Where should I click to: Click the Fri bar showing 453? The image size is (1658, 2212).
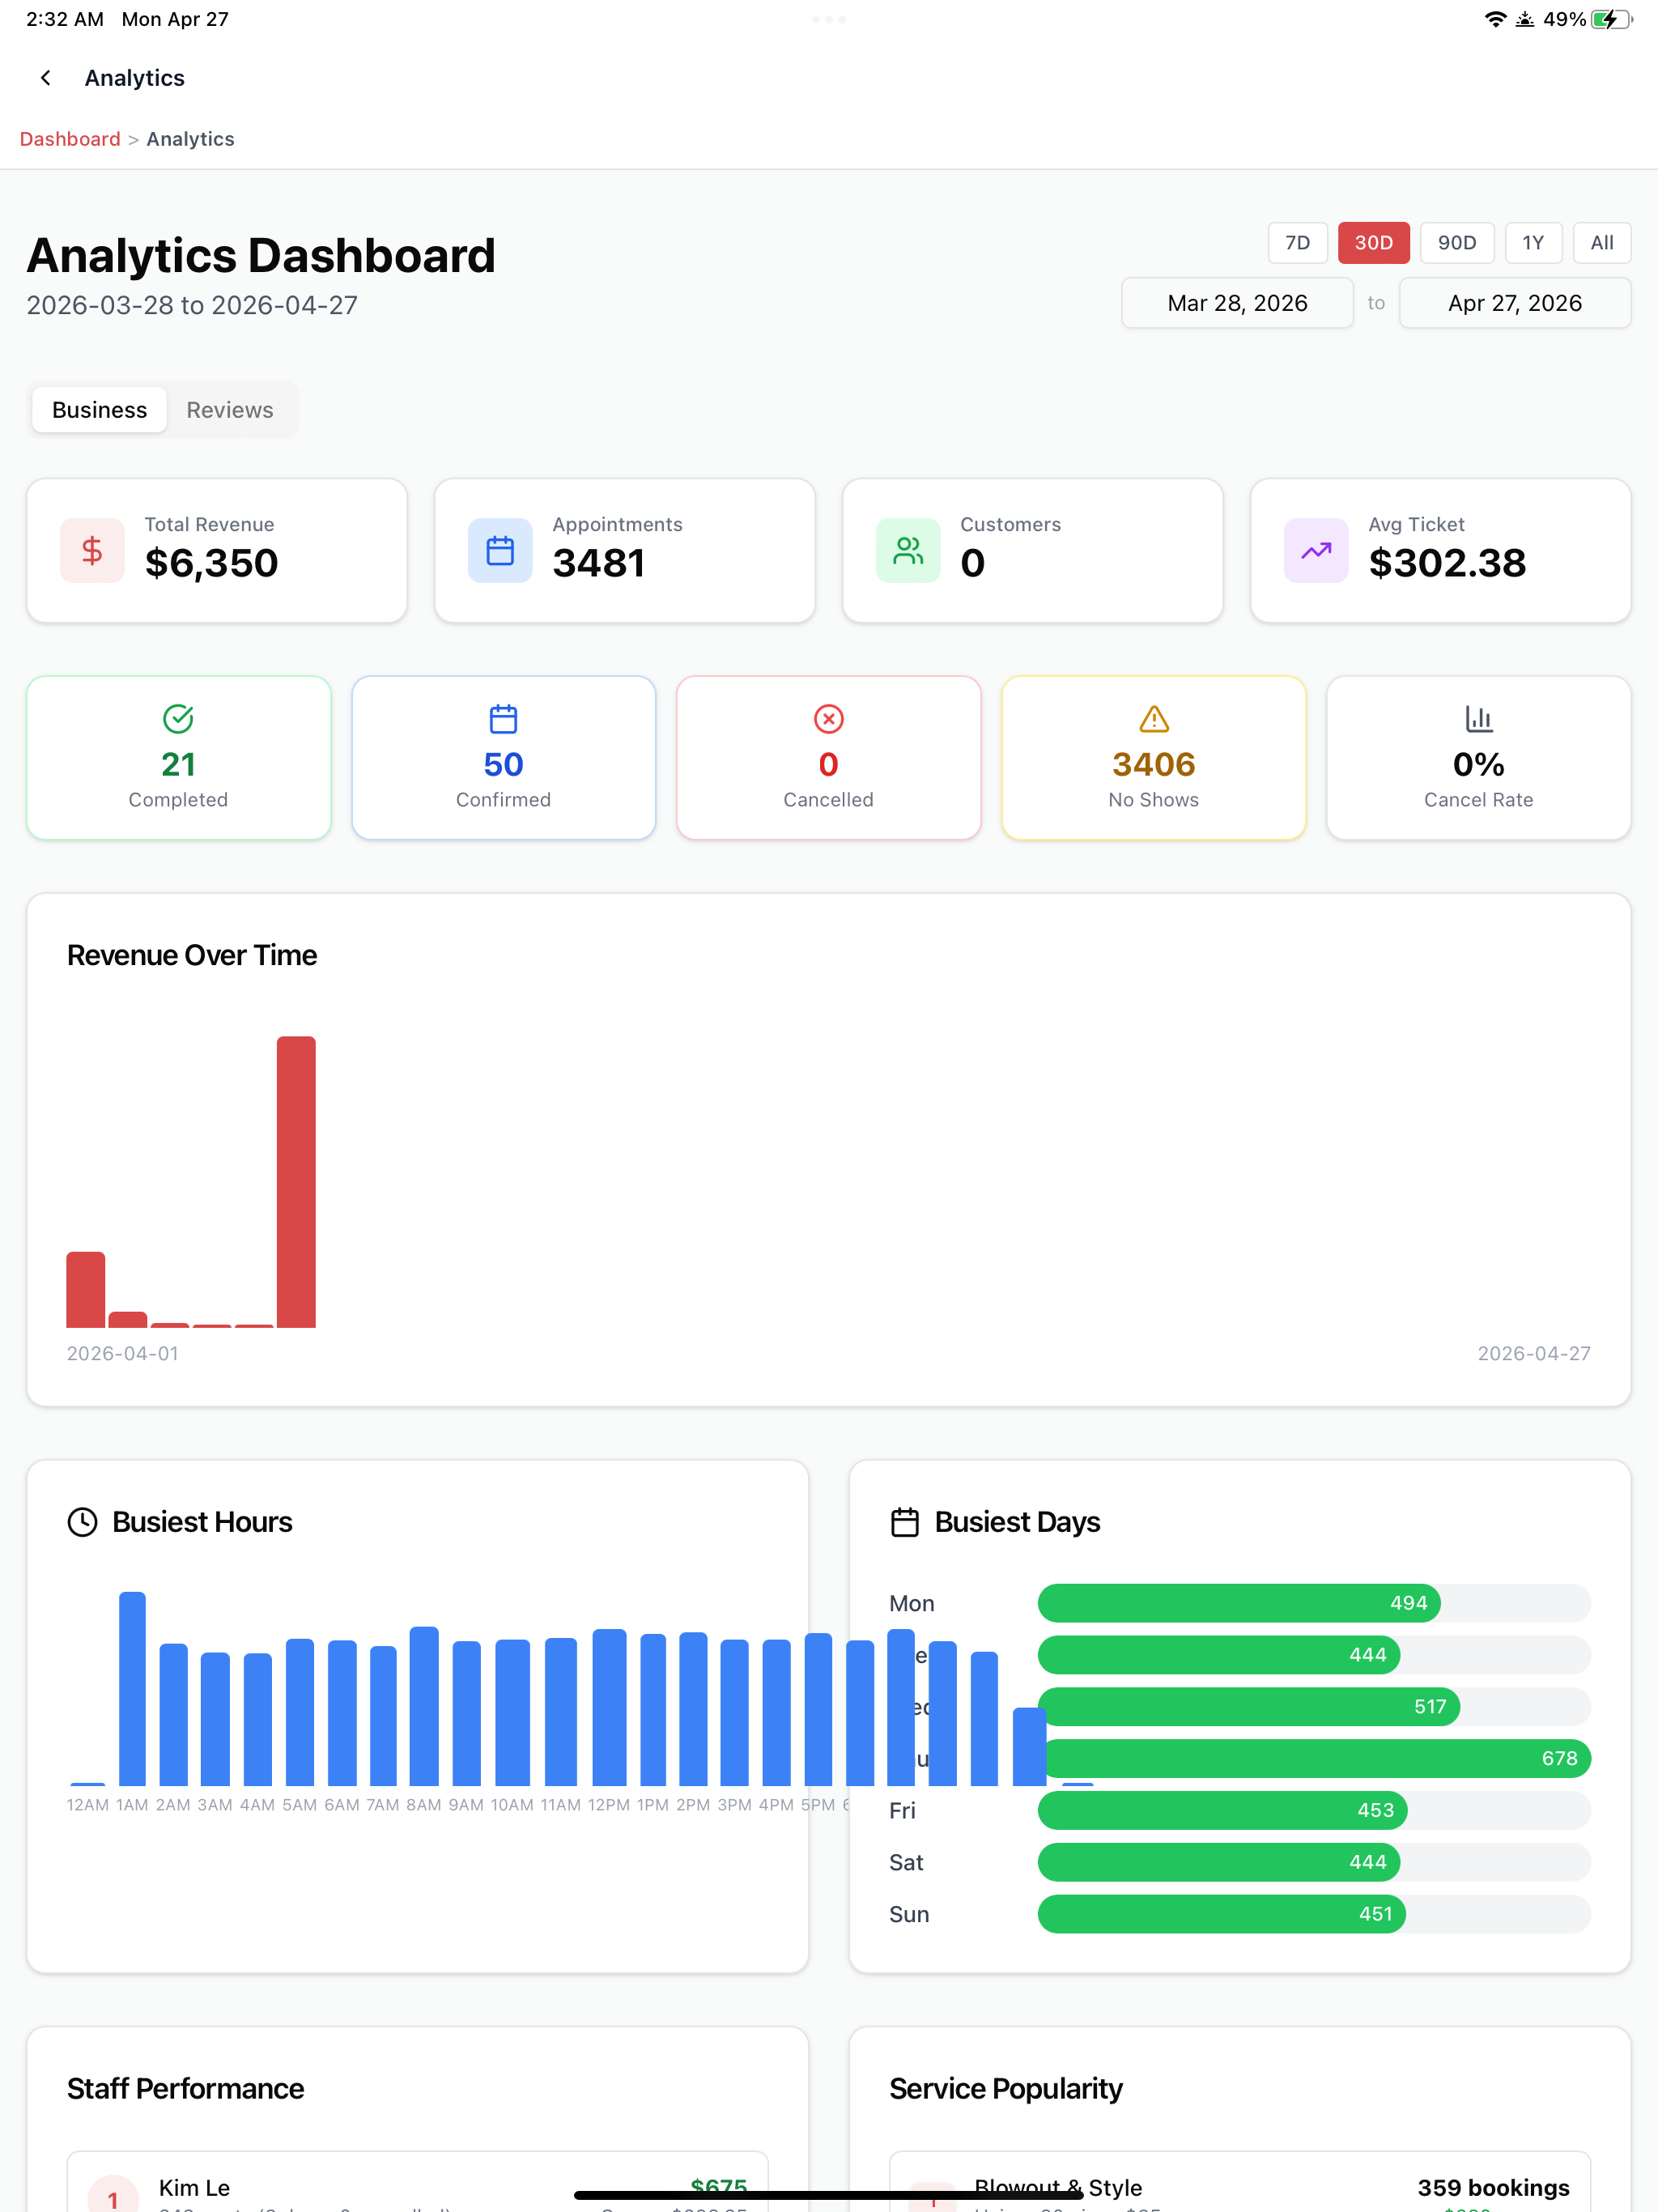[x=1223, y=1810]
